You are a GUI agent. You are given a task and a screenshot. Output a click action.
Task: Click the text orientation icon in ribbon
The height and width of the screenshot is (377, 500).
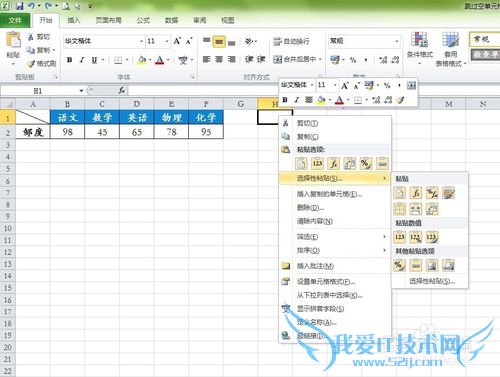249,41
